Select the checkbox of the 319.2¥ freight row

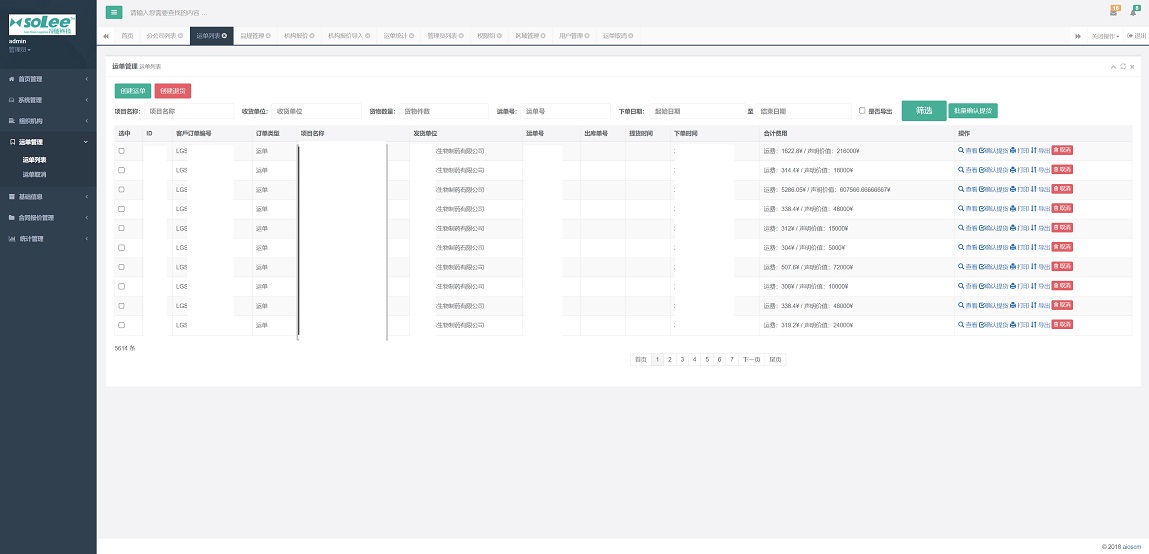pyautogui.click(x=122, y=325)
